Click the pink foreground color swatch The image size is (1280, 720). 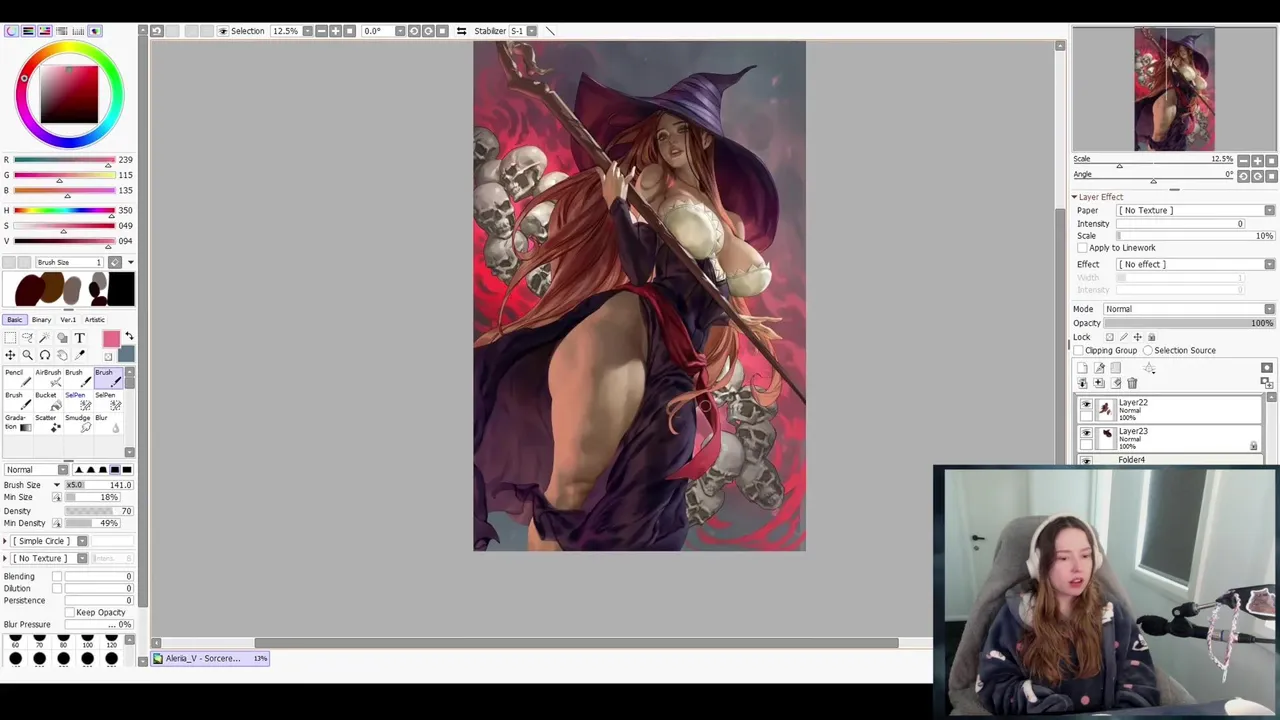point(111,340)
